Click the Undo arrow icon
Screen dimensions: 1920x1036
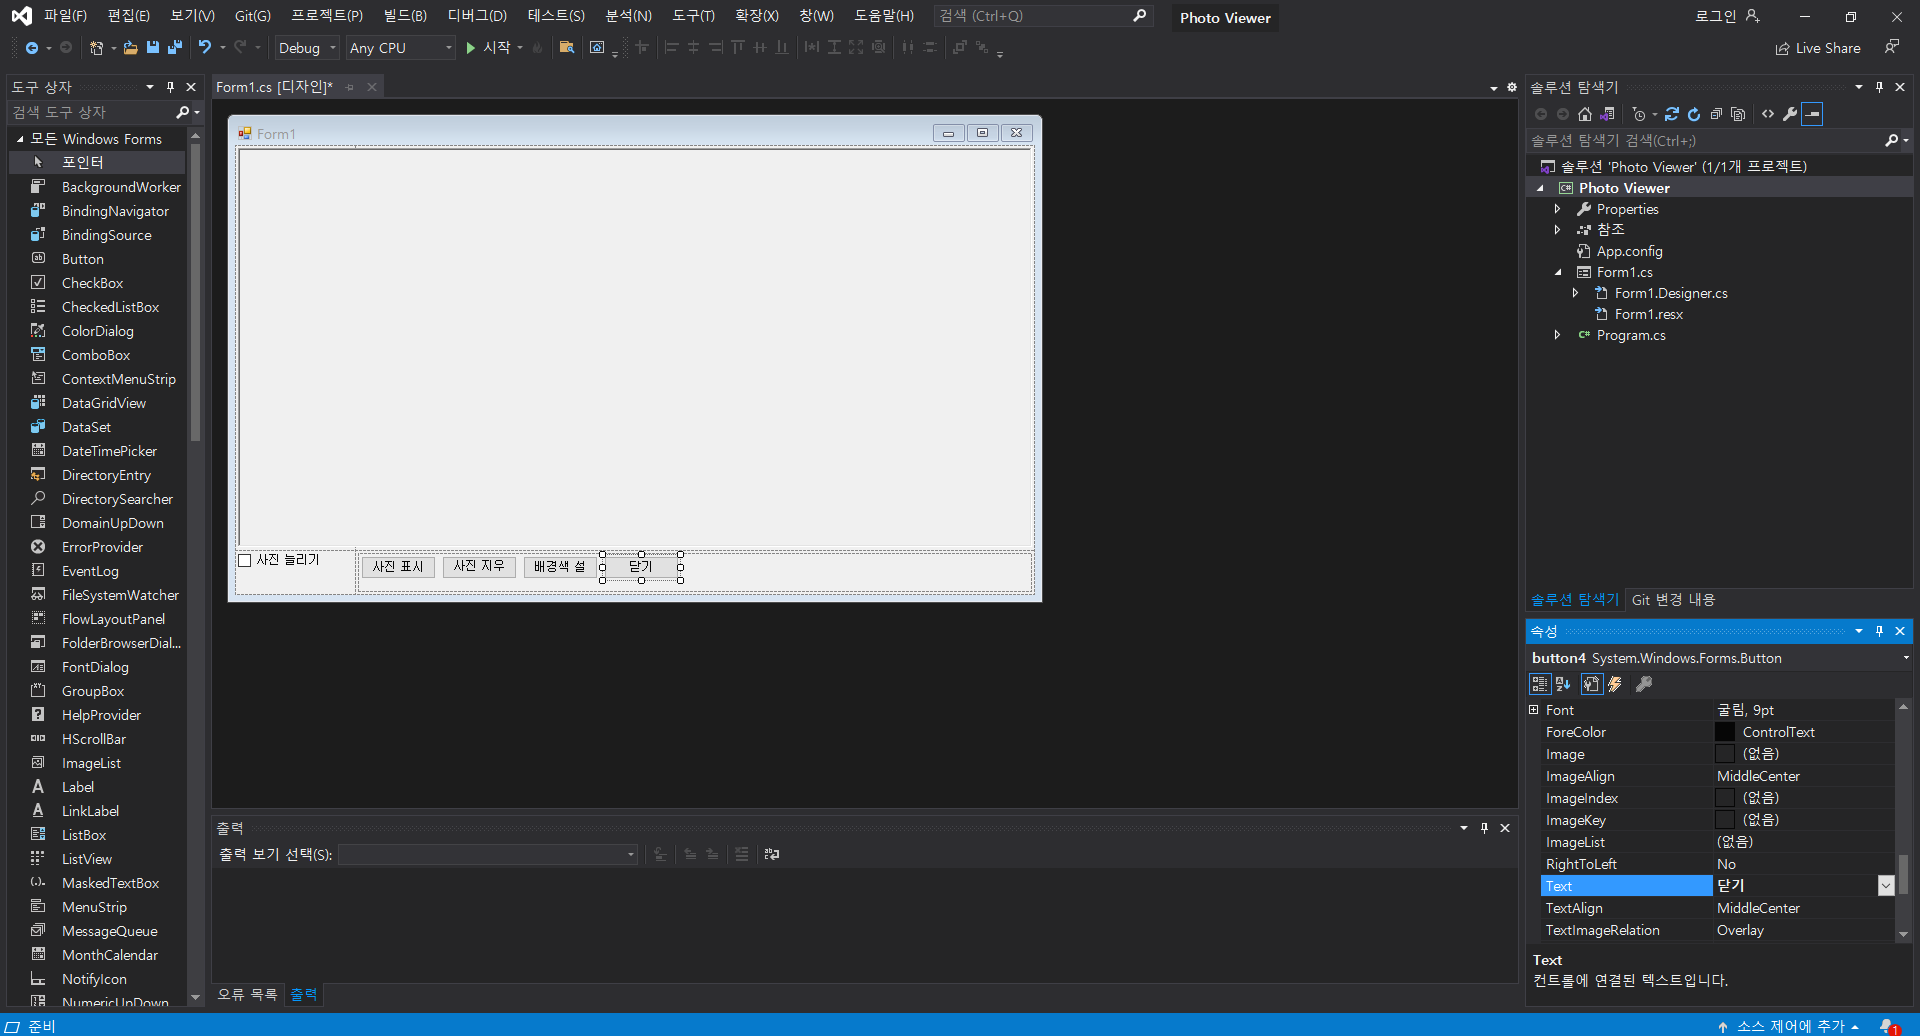pyautogui.click(x=205, y=48)
